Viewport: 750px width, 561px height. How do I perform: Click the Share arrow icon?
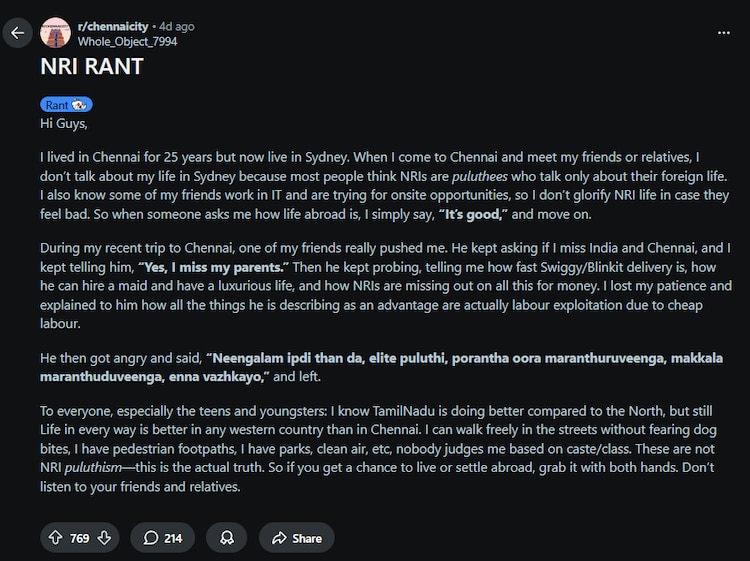pyautogui.click(x=280, y=538)
